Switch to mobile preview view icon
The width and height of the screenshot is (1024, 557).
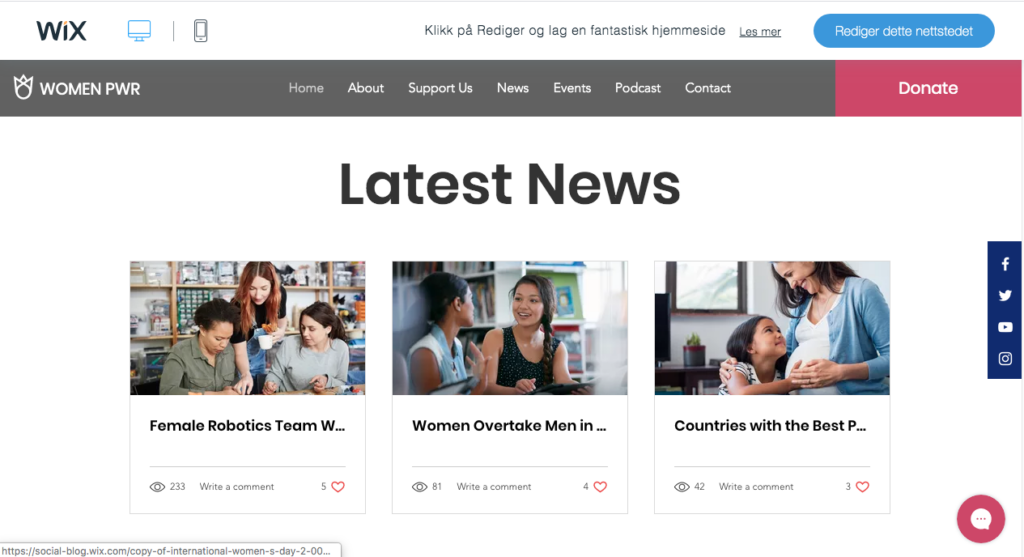coord(200,31)
